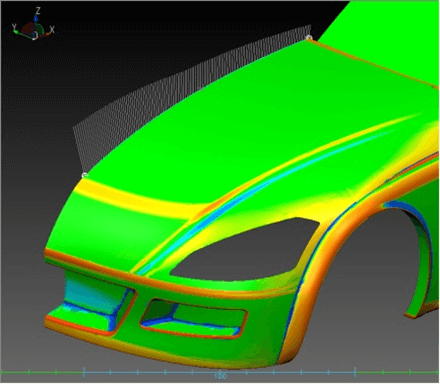
Task: Select the green arc plane on the gizmo
Action: tap(40, 29)
